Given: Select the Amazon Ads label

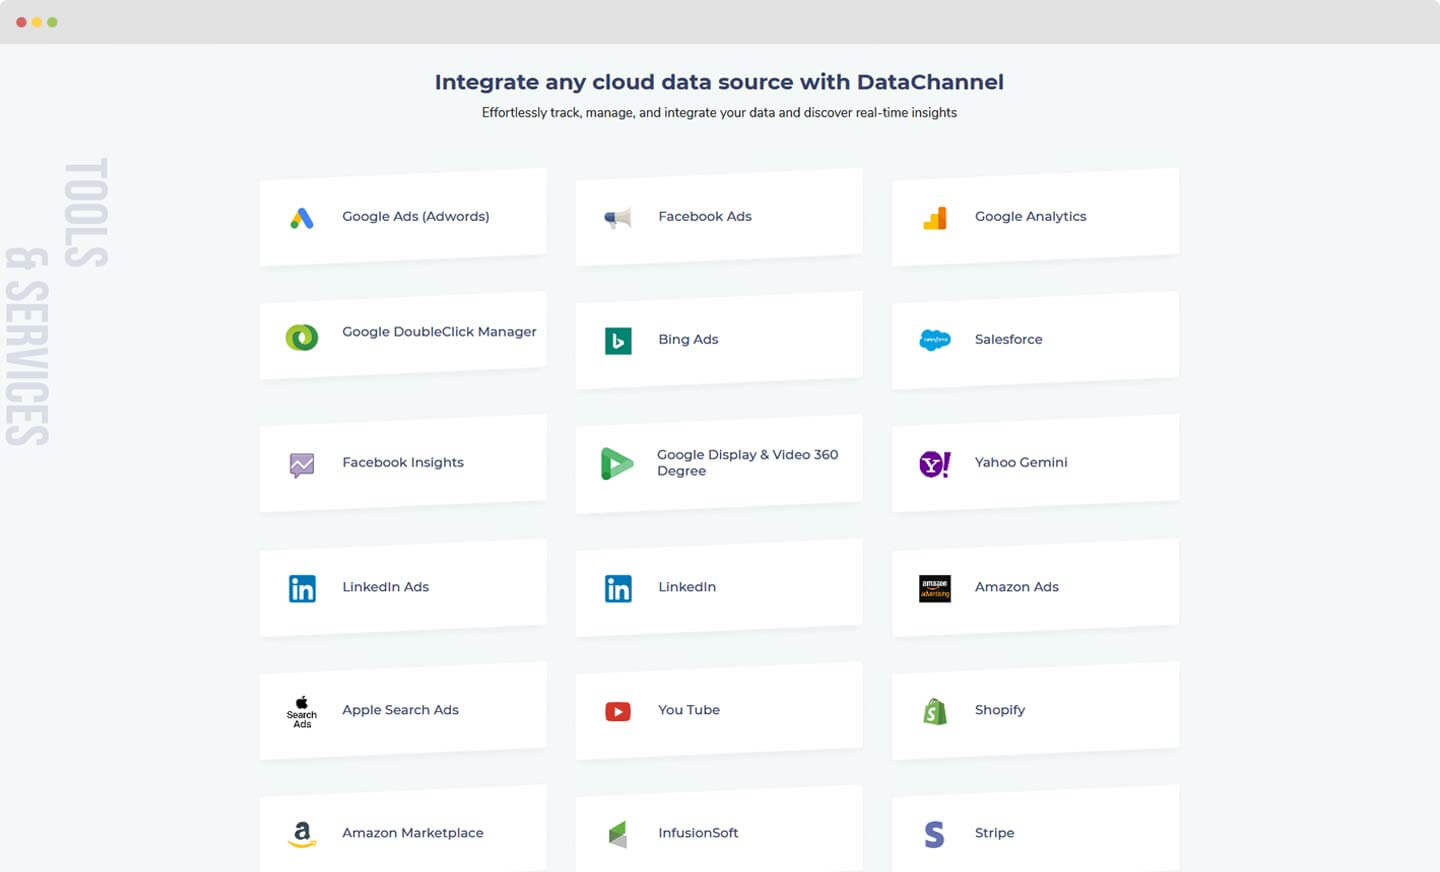Looking at the screenshot, I should click(x=1016, y=587).
